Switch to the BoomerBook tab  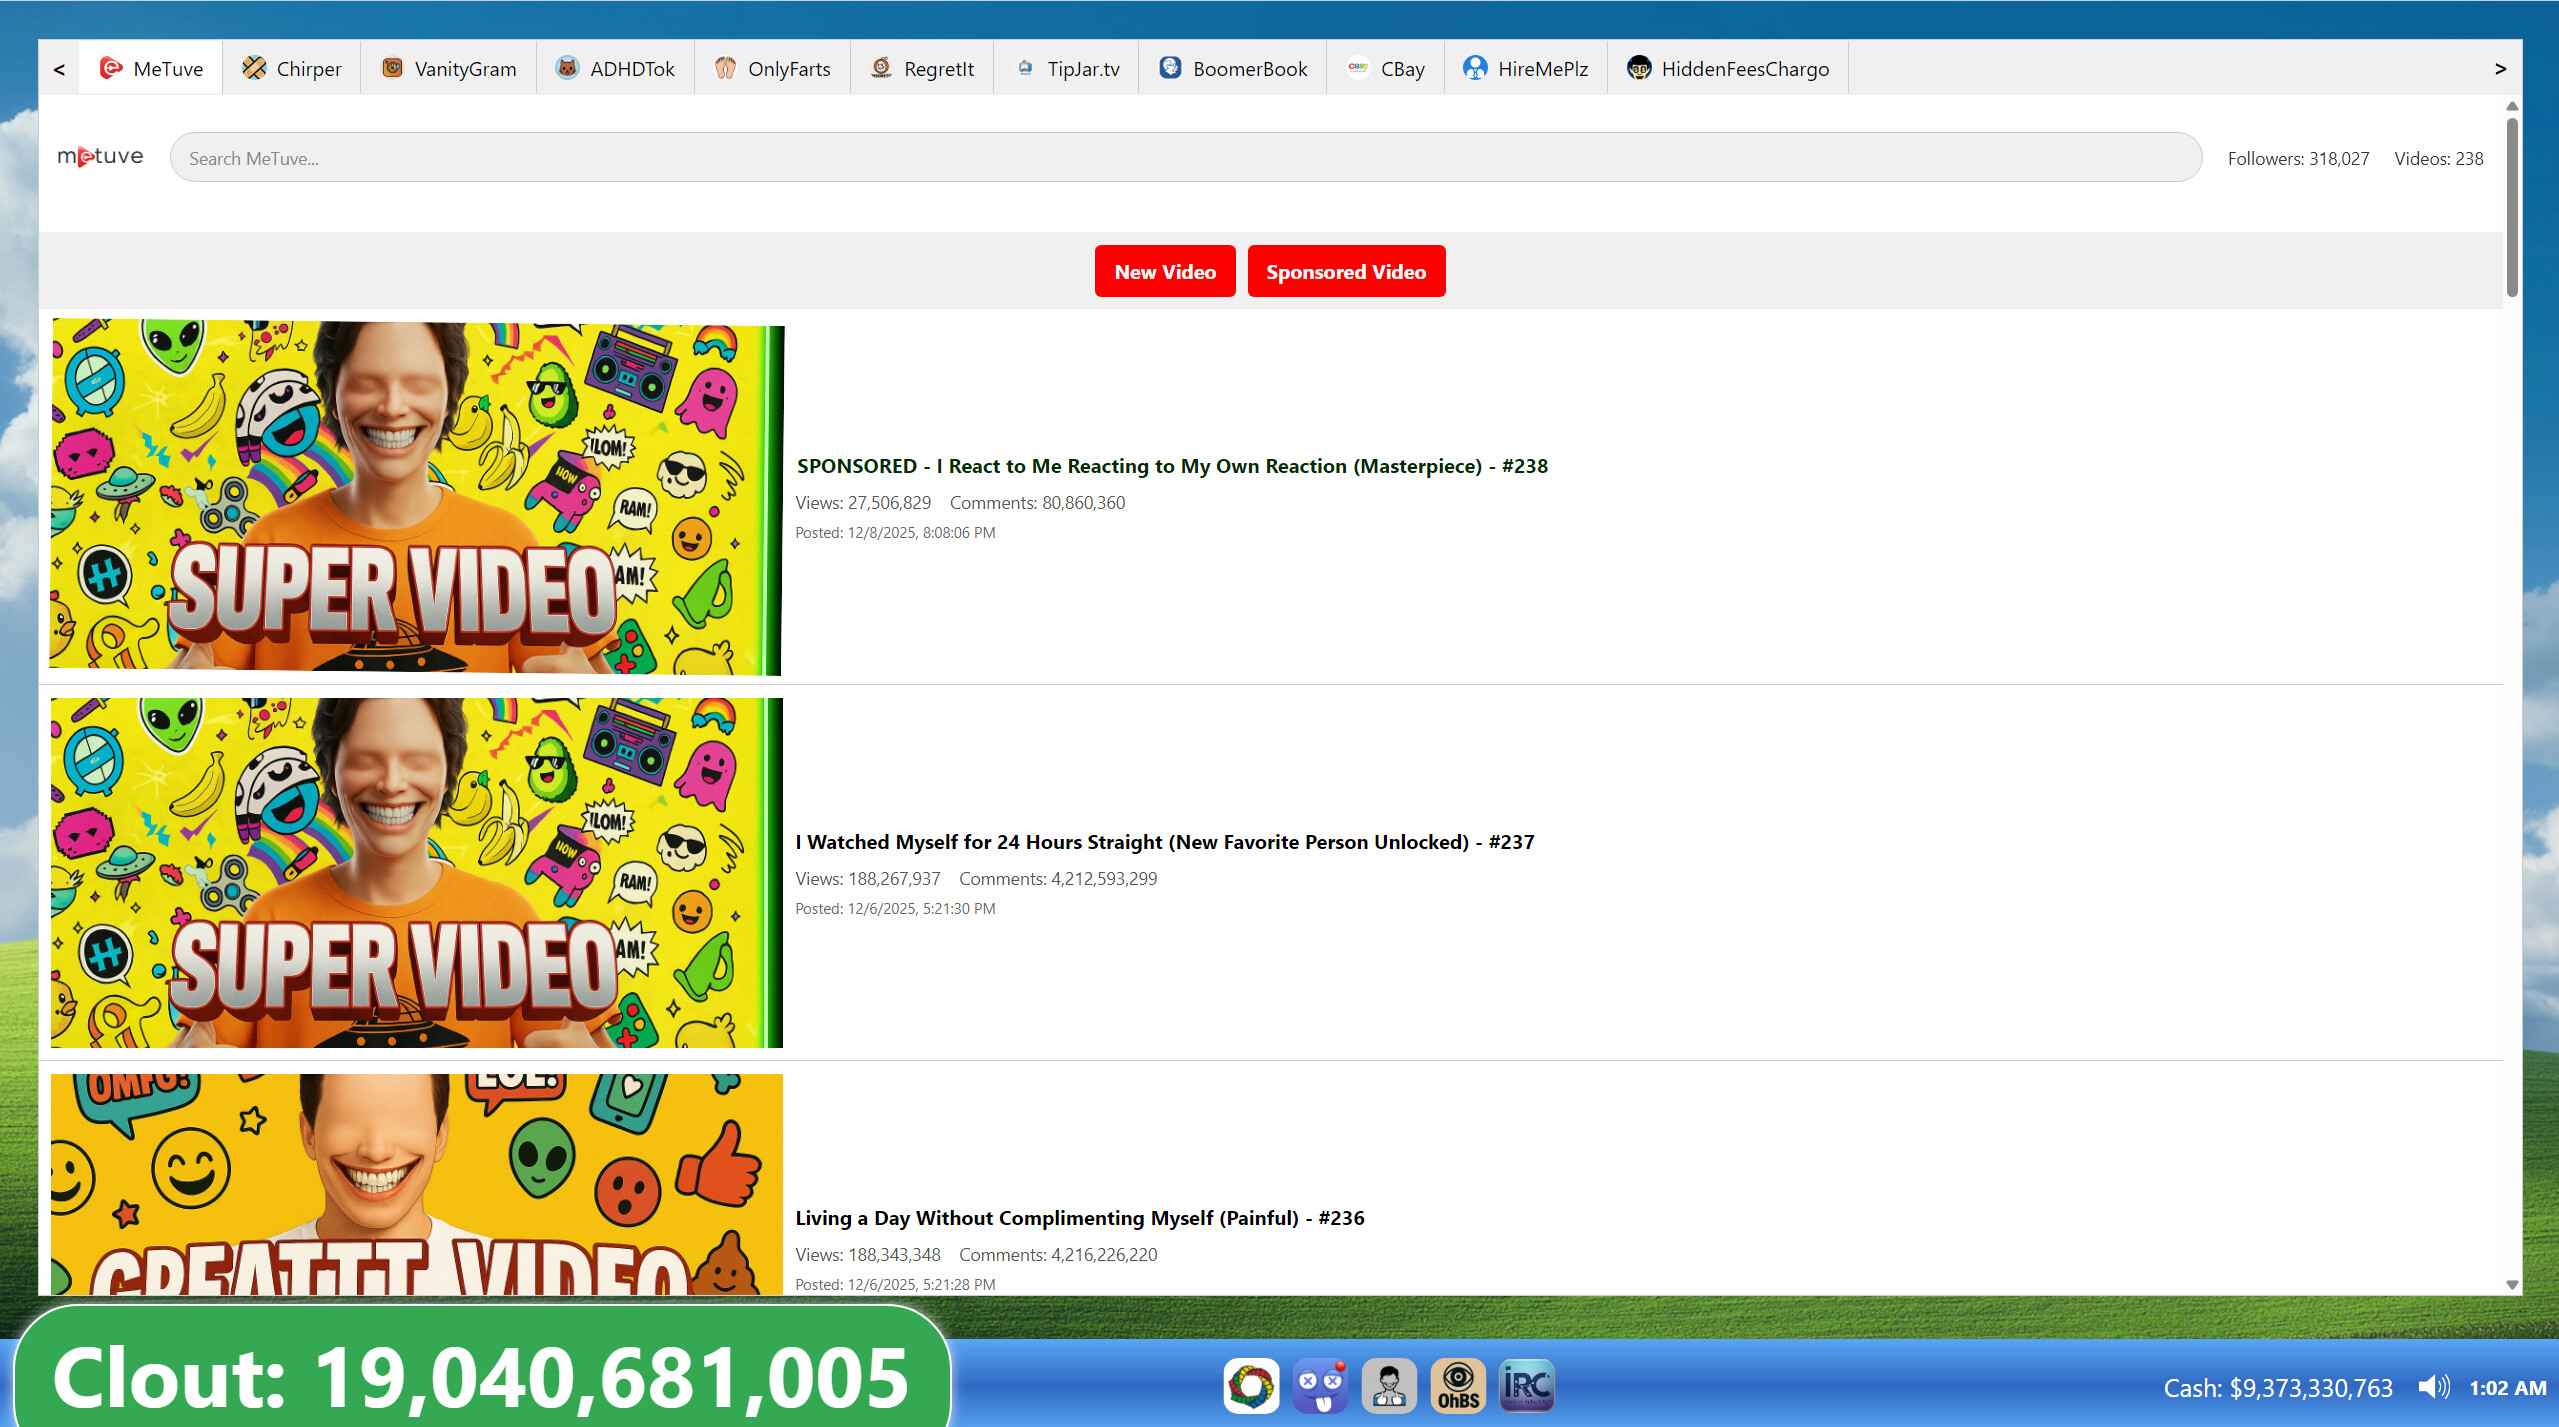(1232, 68)
